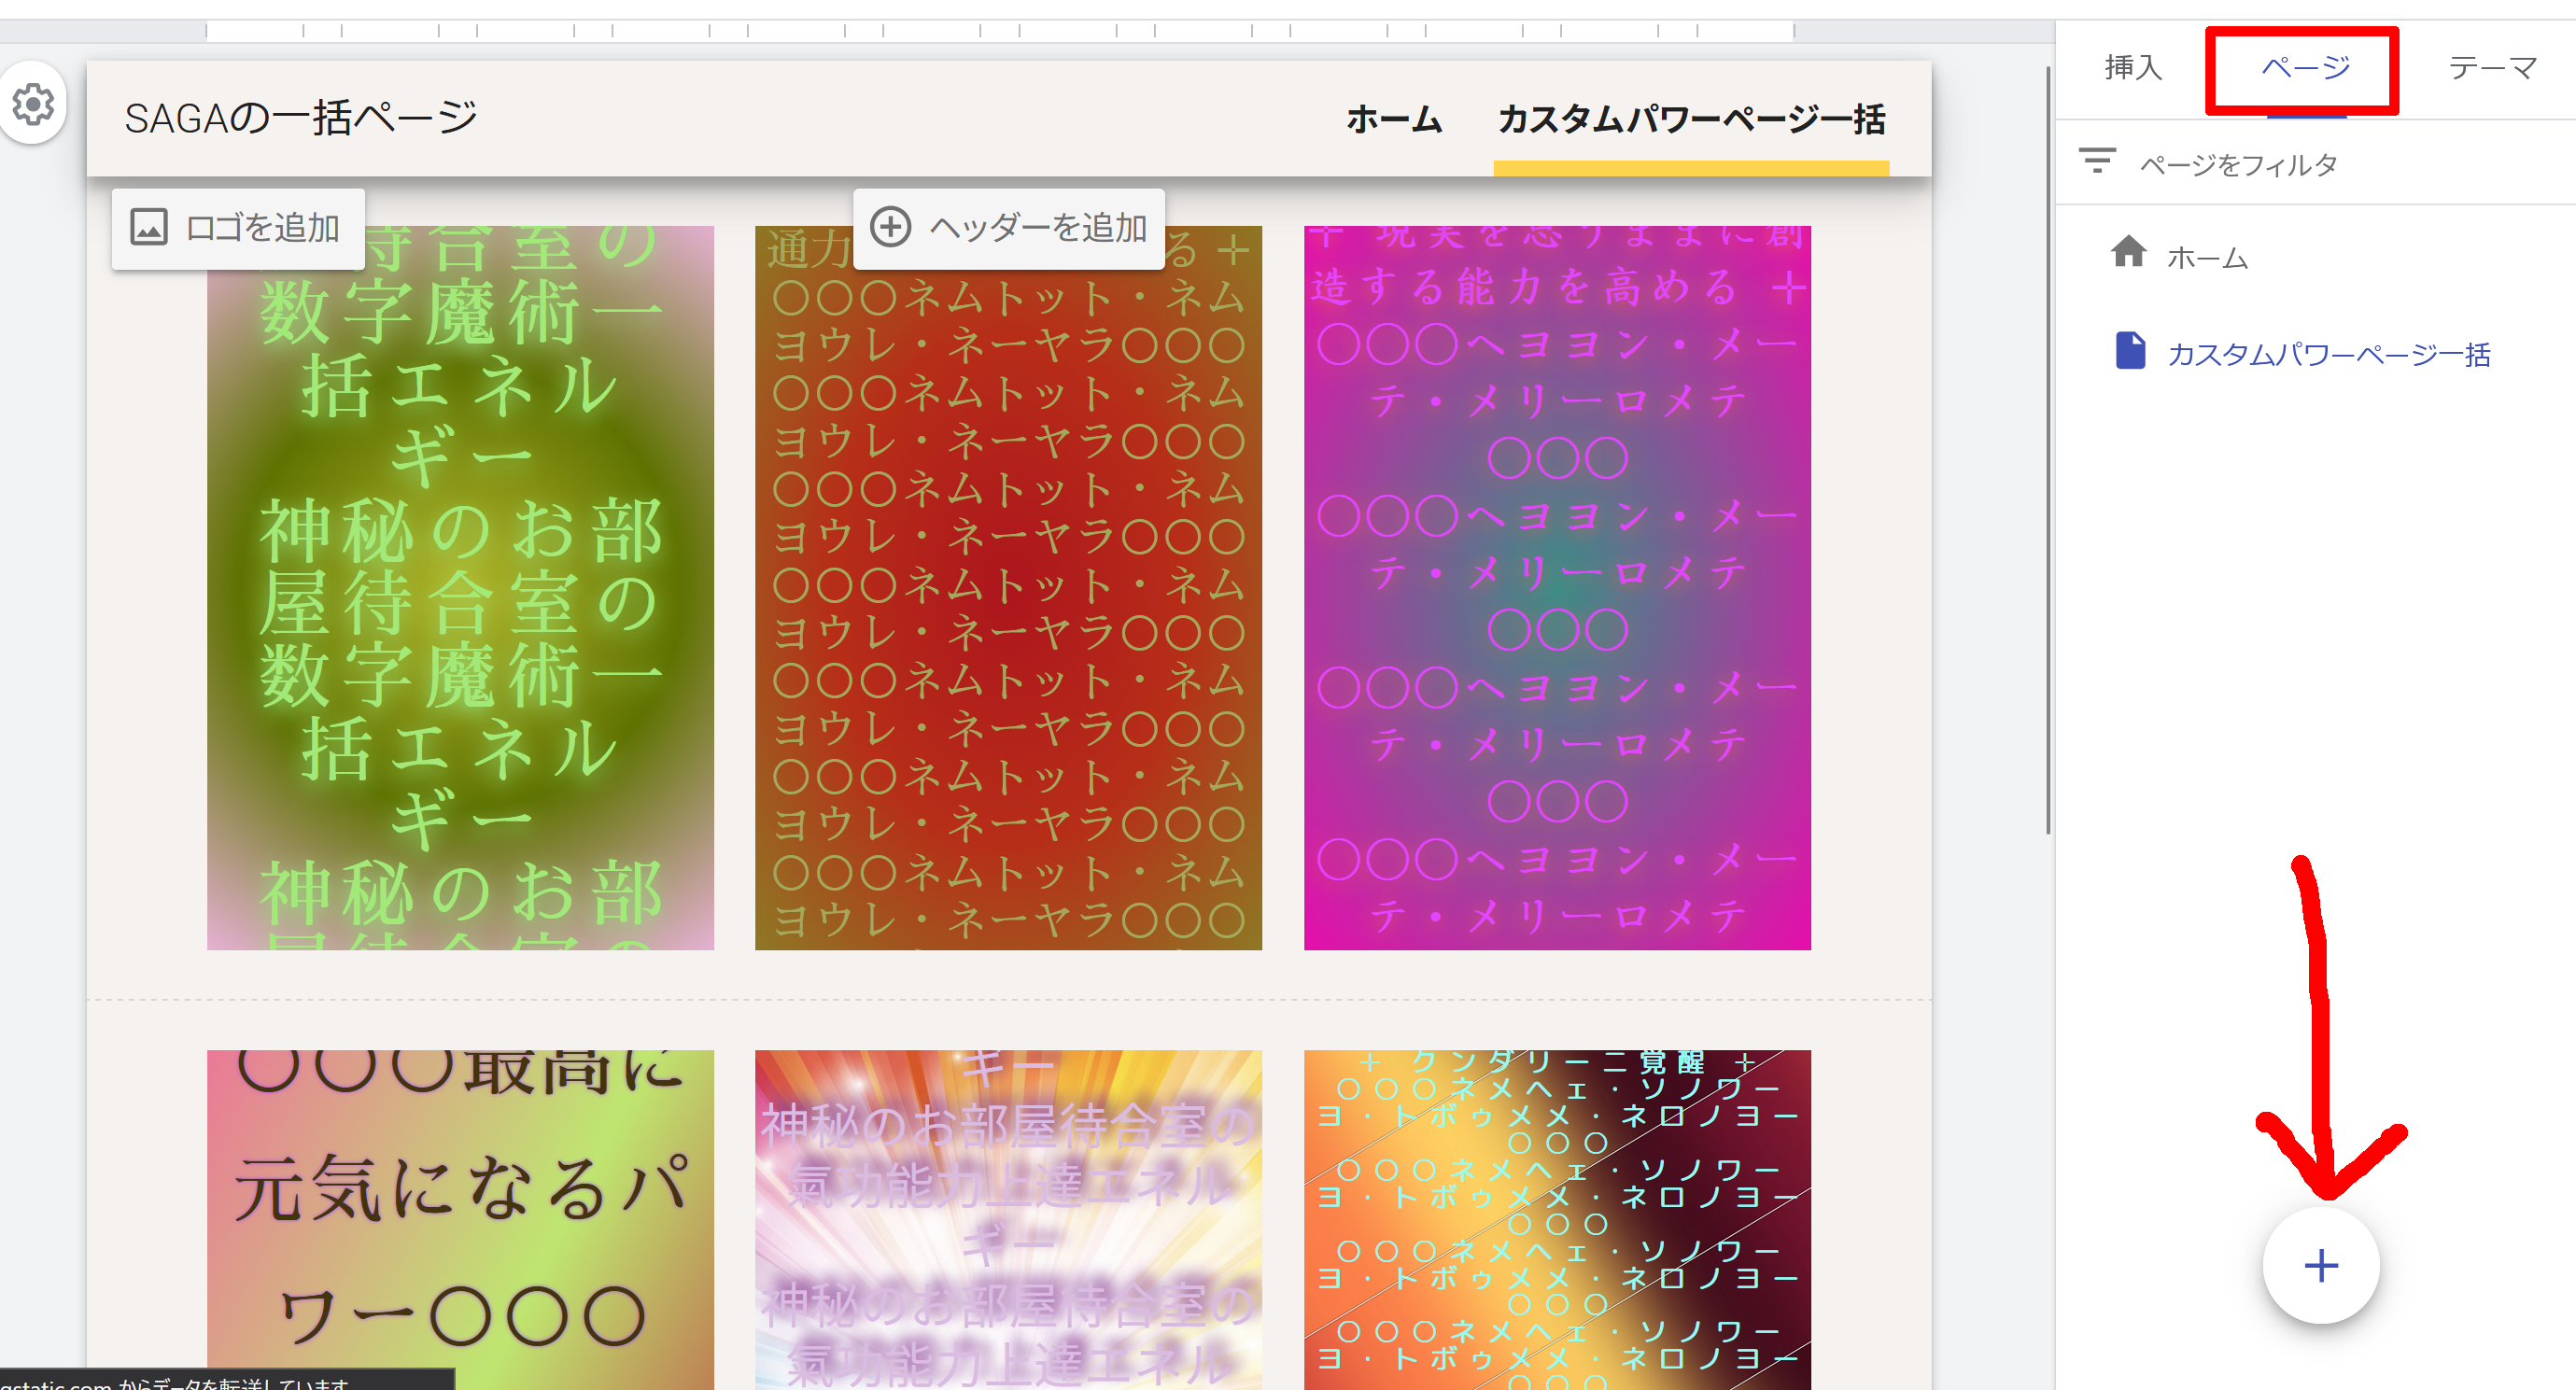Select カスタムパワーページ一括 page in the panel

click(2328, 355)
